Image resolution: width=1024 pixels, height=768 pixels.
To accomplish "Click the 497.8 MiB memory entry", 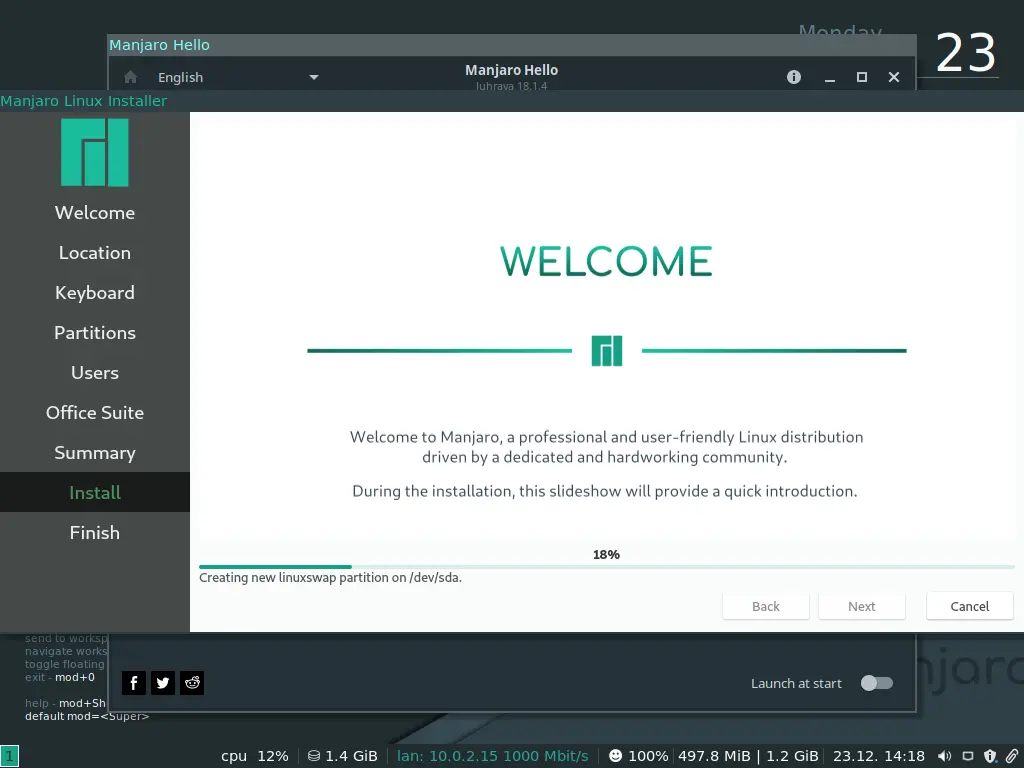I will point(714,756).
